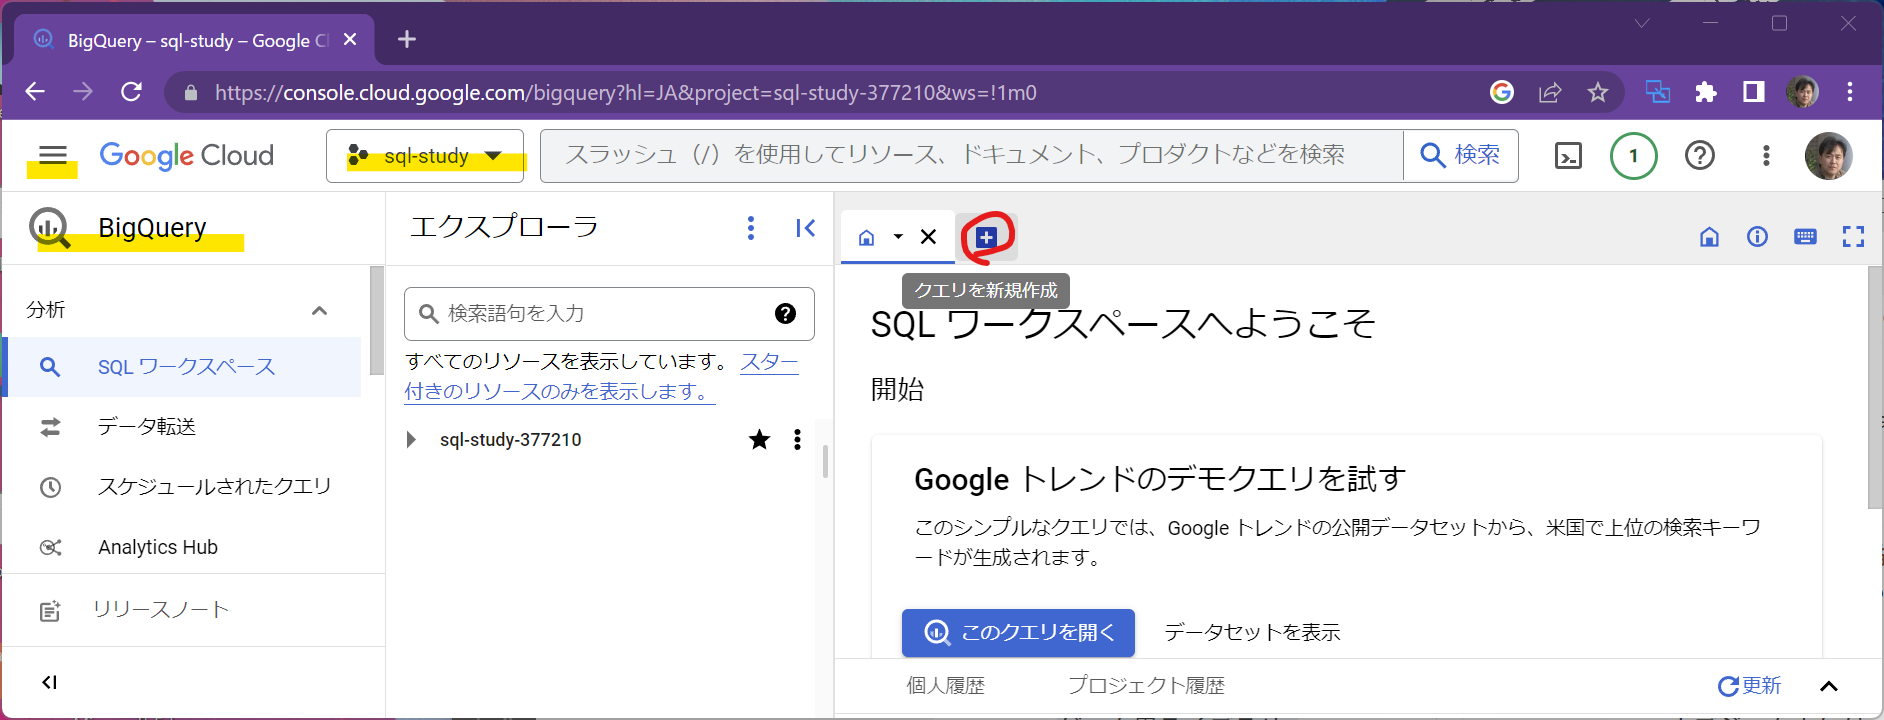Viewport: 1884px width, 720px height.
Task: Toggle star on sql-study-377210
Action: click(759, 440)
